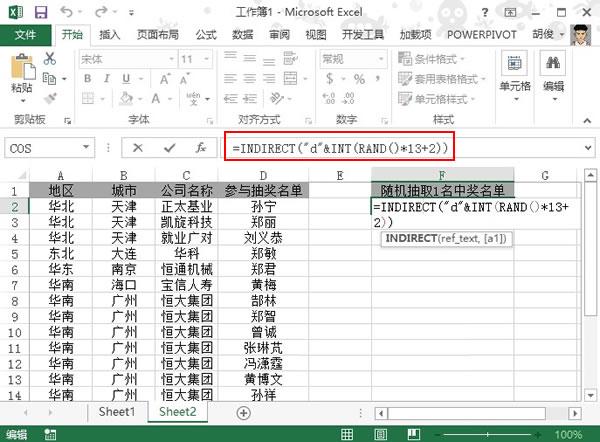The image size is (600, 442).
Task: Collapse the ribbon with the arrow
Action: pyautogui.click(x=587, y=121)
